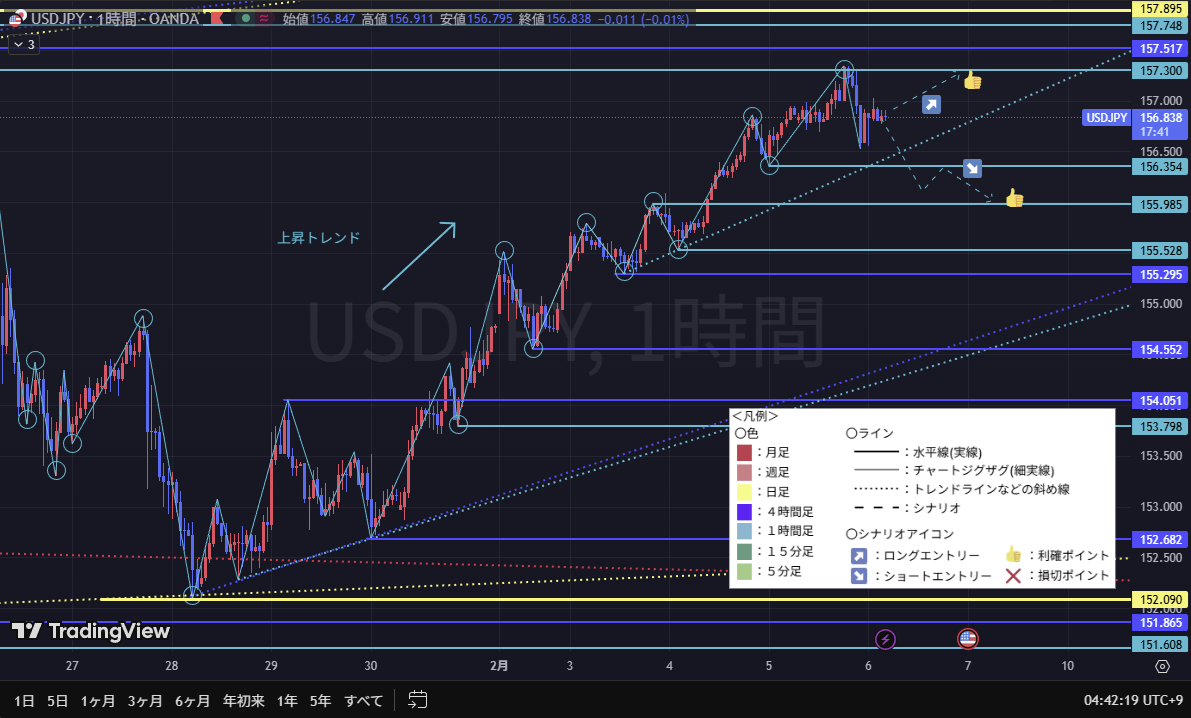Switch range to 年初来
This screenshot has height=718, width=1191.
pyautogui.click(x=243, y=700)
